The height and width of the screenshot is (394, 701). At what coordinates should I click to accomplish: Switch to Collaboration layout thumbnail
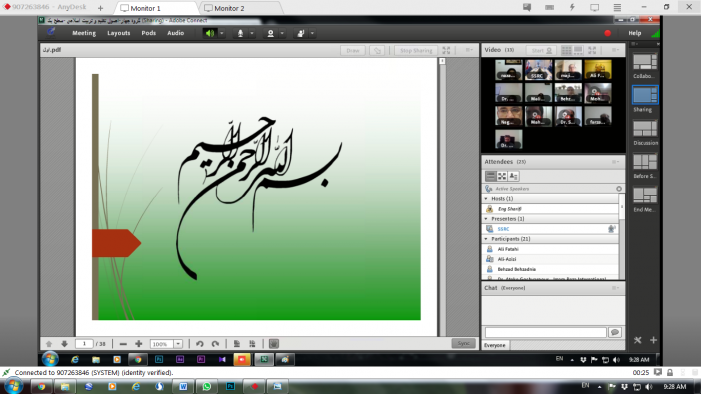(x=645, y=62)
